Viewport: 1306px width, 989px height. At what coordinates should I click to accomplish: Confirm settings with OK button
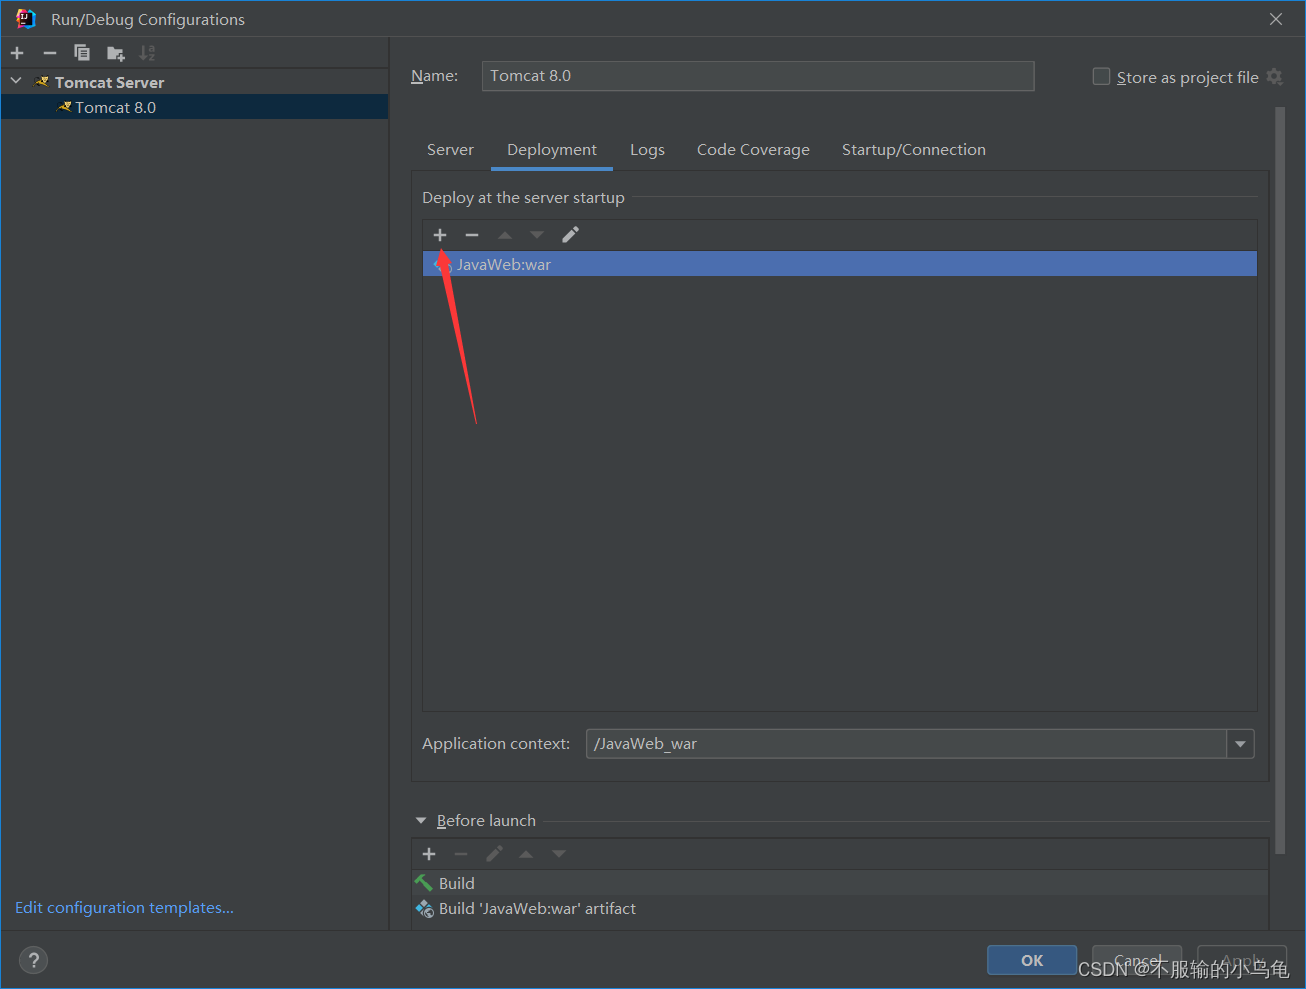(x=1032, y=960)
